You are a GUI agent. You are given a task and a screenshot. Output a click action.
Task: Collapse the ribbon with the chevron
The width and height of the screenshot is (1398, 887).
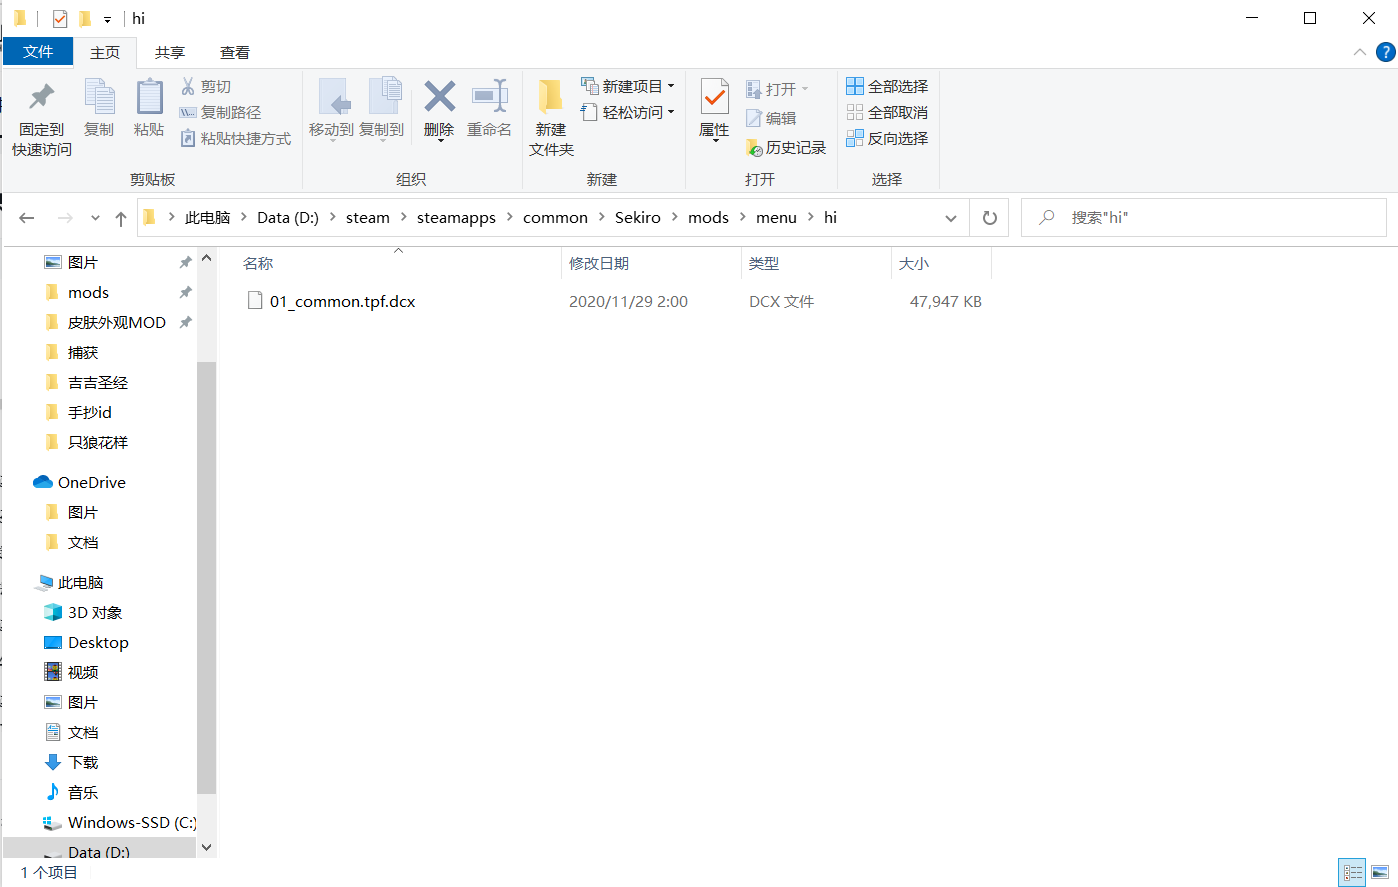[x=1359, y=52]
